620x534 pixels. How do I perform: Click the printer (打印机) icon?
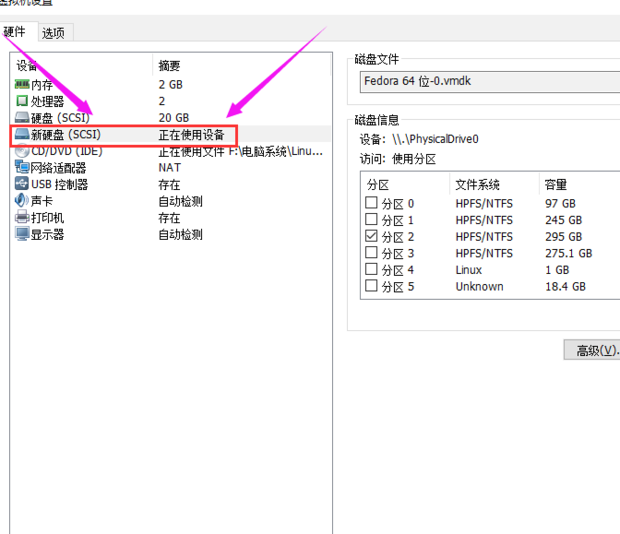22,217
